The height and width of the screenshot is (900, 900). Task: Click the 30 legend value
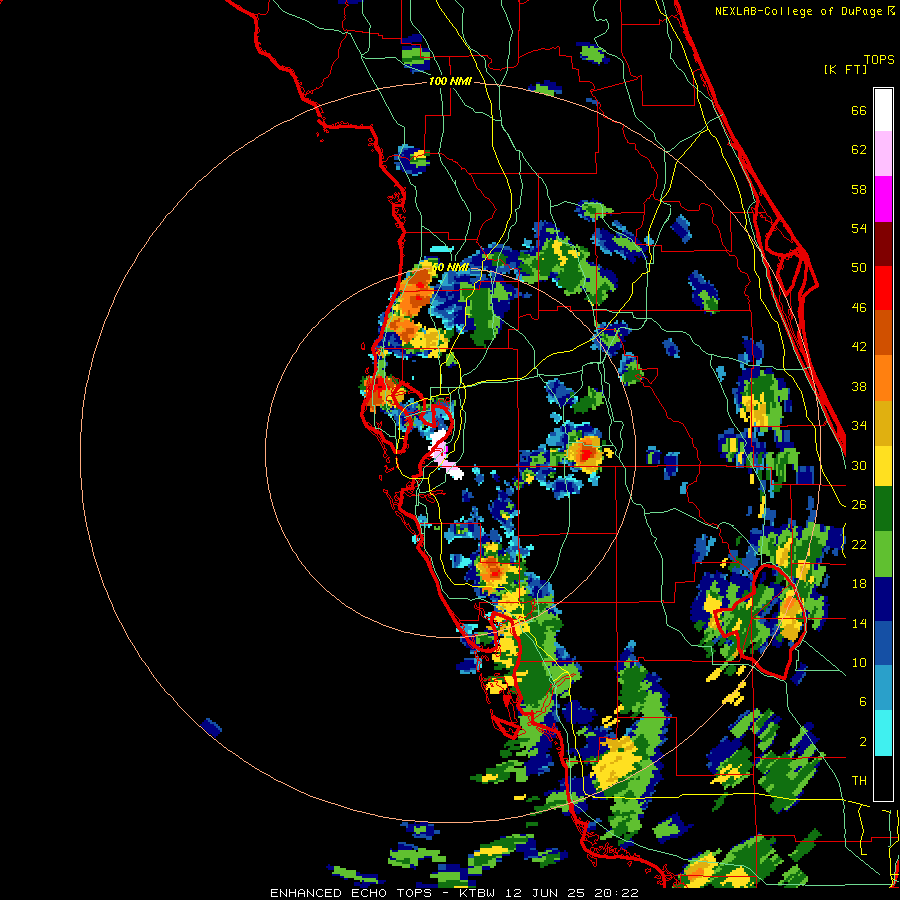click(859, 465)
